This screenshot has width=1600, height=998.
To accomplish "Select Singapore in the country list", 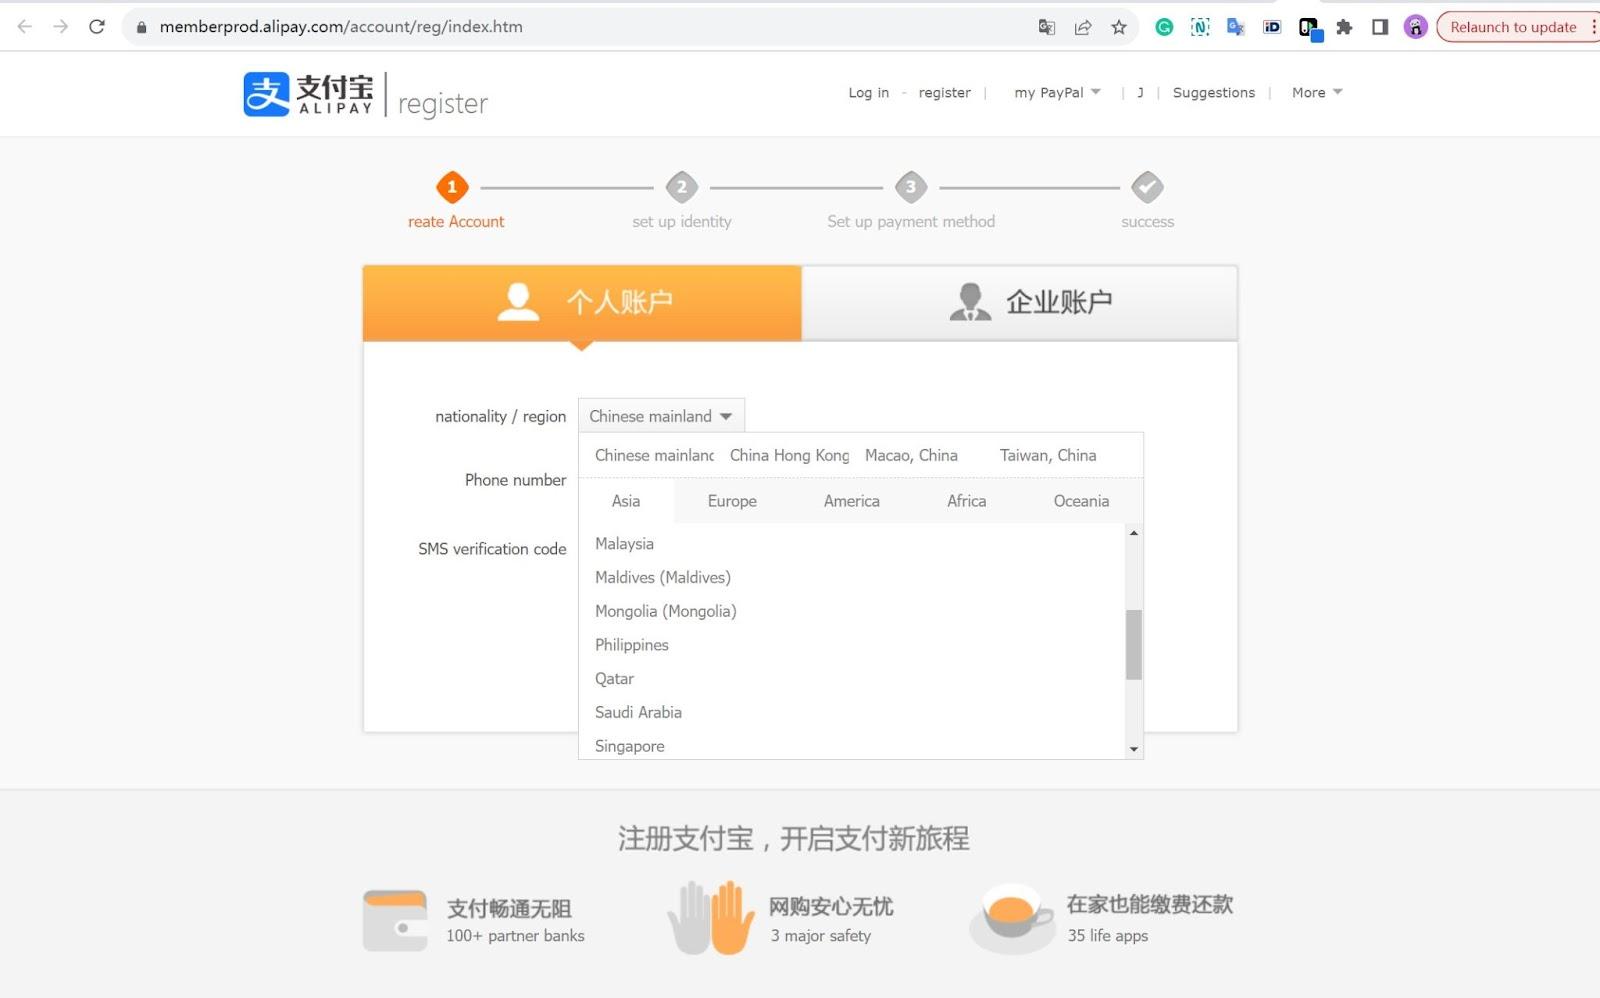I will point(630,746).
